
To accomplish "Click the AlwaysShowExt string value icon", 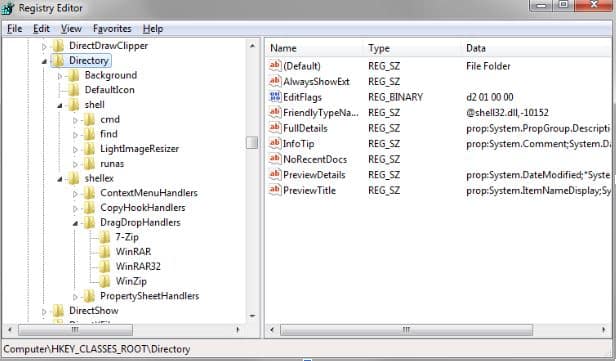I will click(x=275, y=81).
